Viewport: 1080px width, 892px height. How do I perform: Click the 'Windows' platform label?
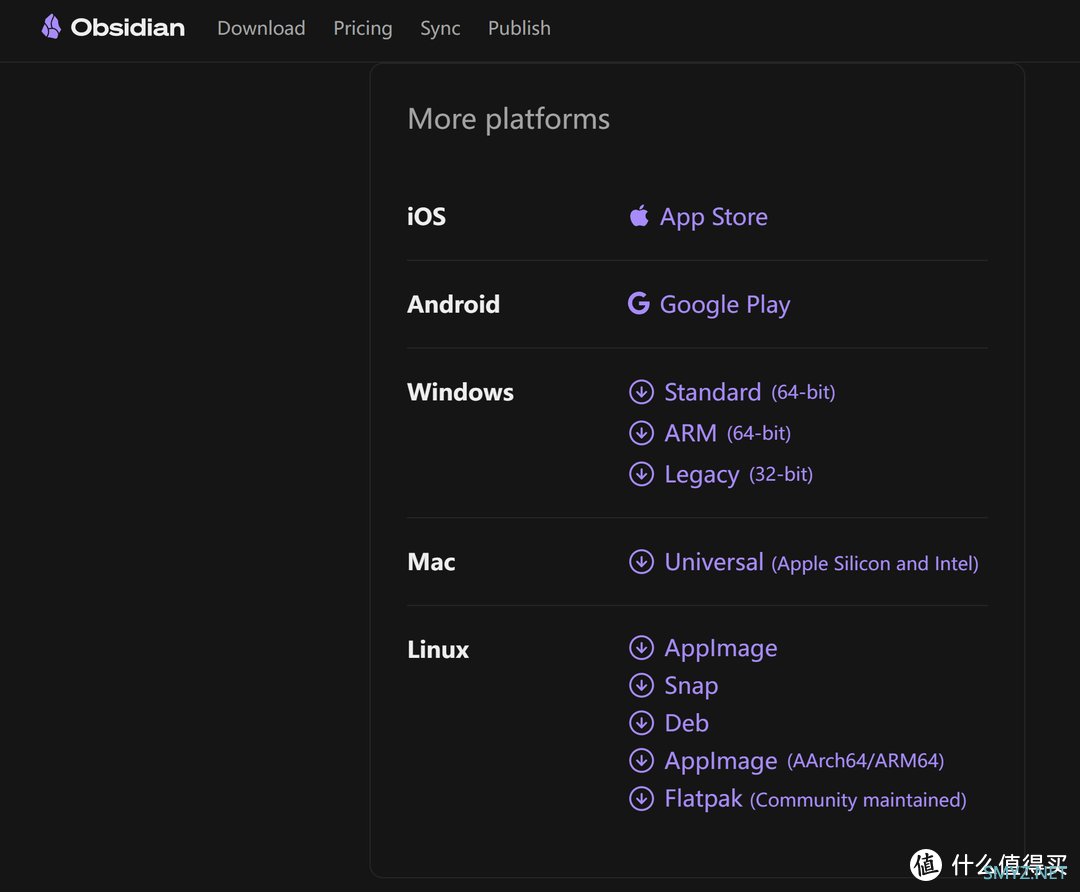(x=460, y=392)
